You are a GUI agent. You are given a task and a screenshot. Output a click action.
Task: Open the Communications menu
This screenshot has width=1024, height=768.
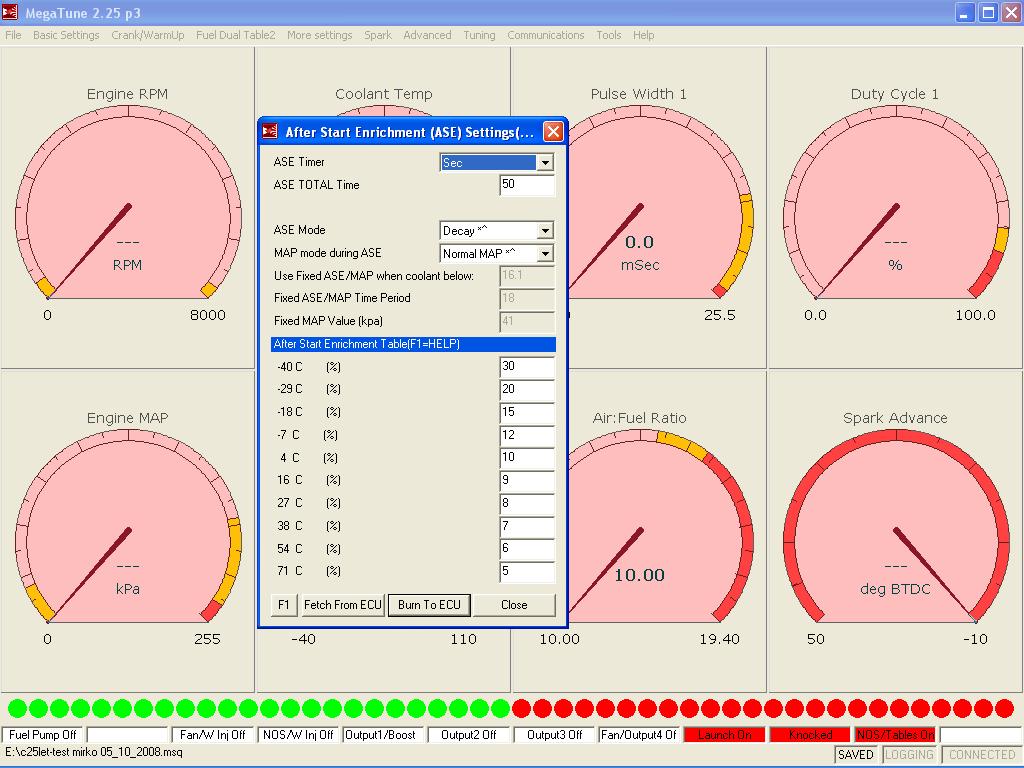pos(545,35)
